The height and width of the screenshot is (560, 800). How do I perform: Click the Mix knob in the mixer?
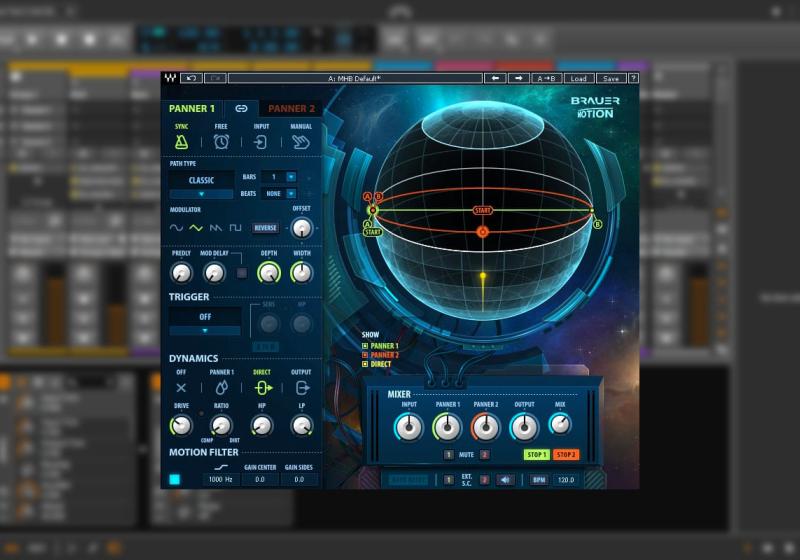point(561,425)
